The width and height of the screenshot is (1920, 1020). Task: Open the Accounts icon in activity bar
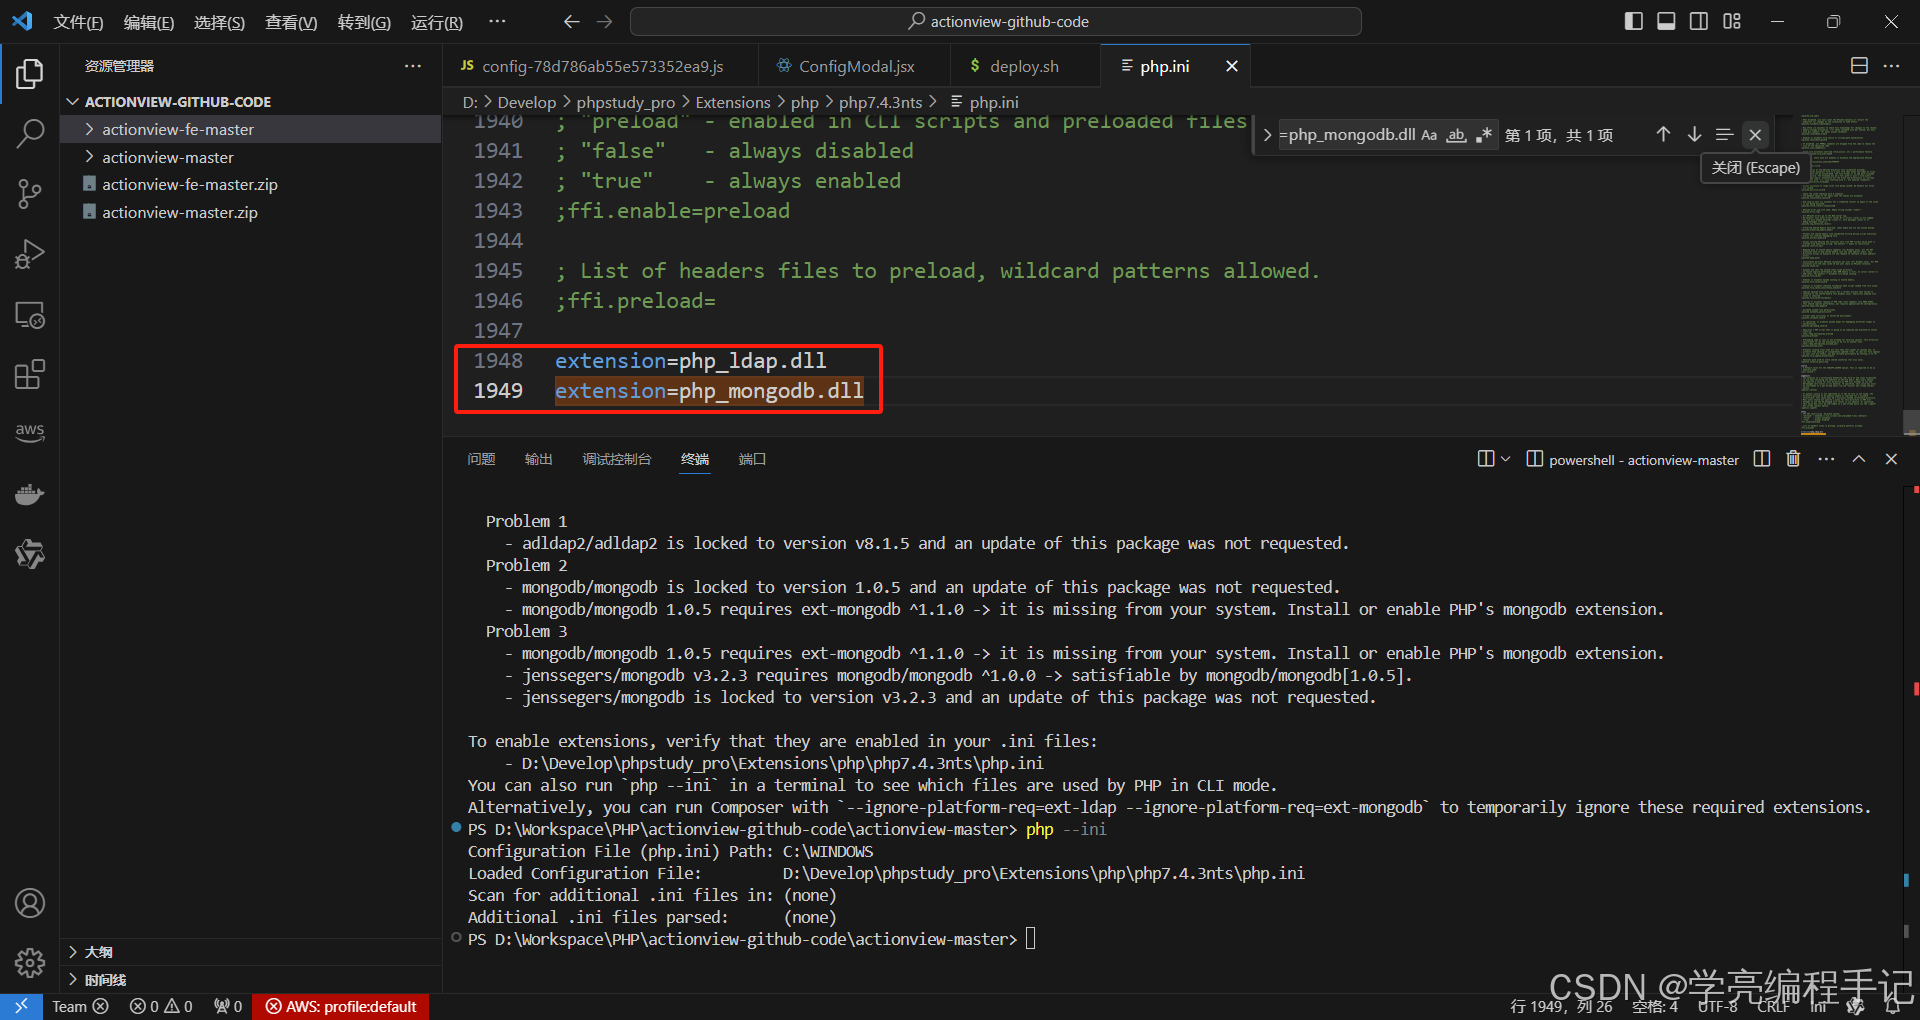click(x=29, y=903)
